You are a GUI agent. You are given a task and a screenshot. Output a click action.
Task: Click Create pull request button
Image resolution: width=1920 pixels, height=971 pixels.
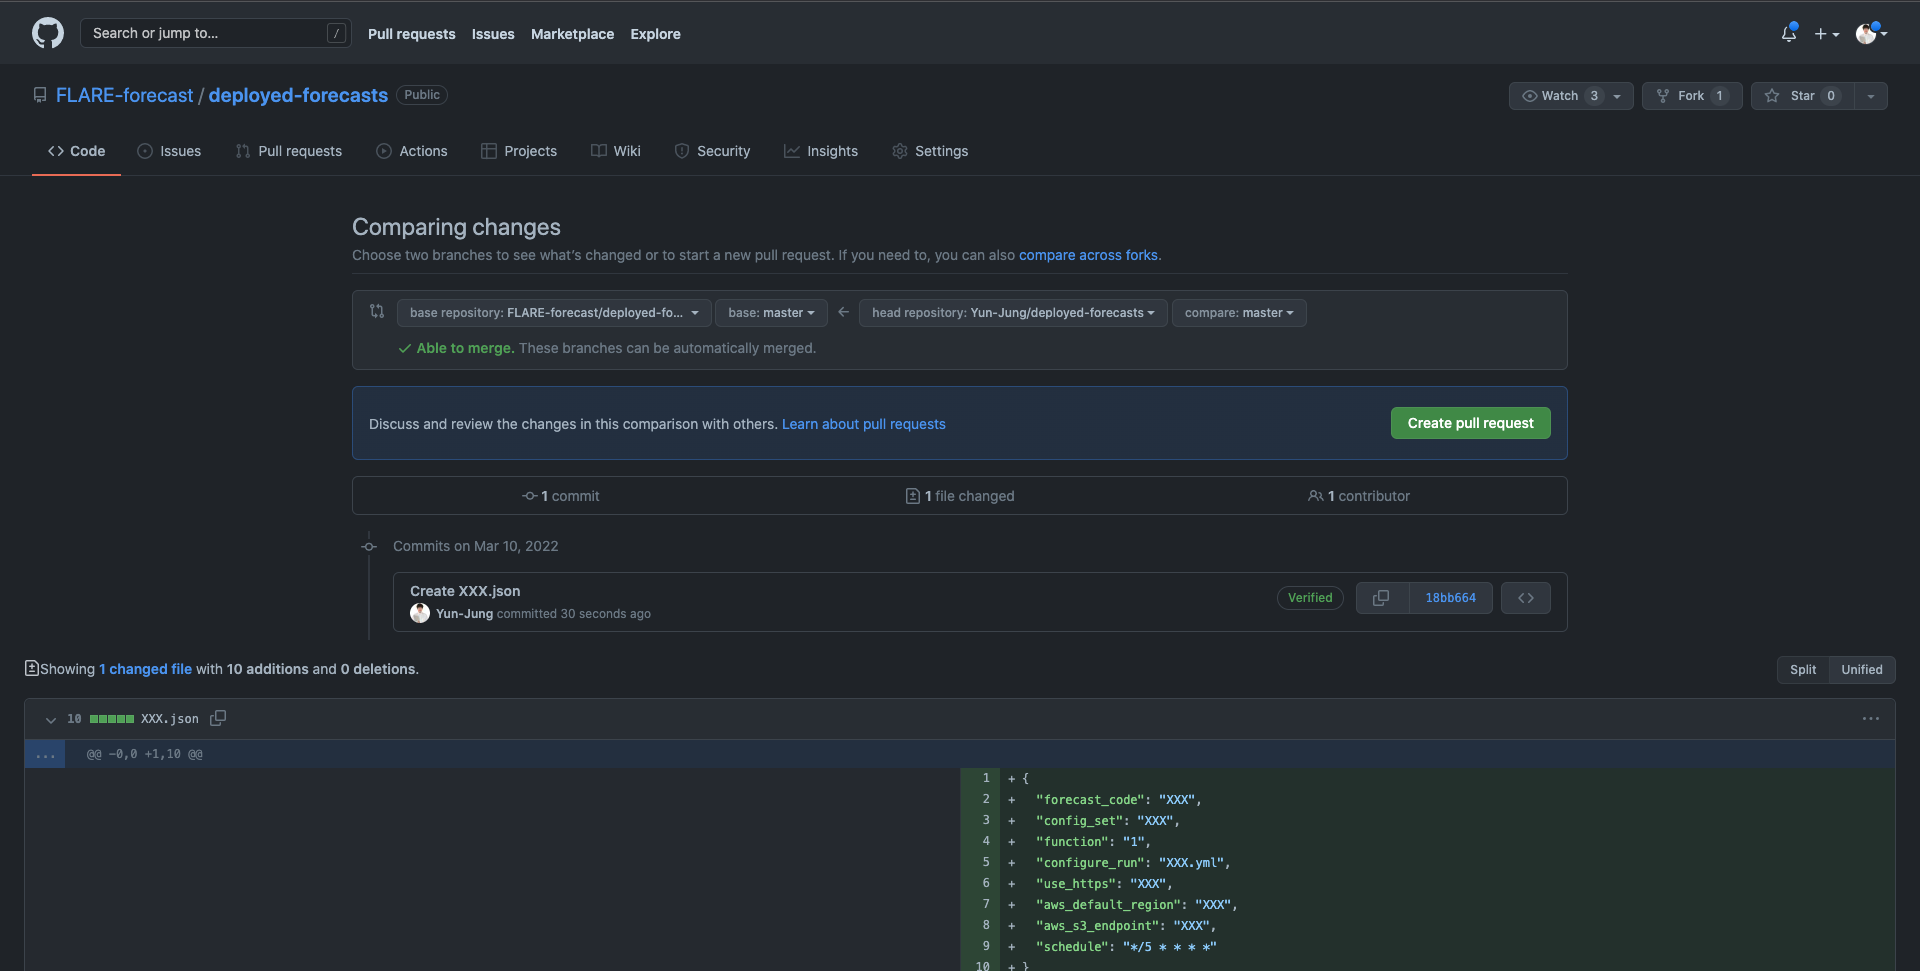(1471, 423)
